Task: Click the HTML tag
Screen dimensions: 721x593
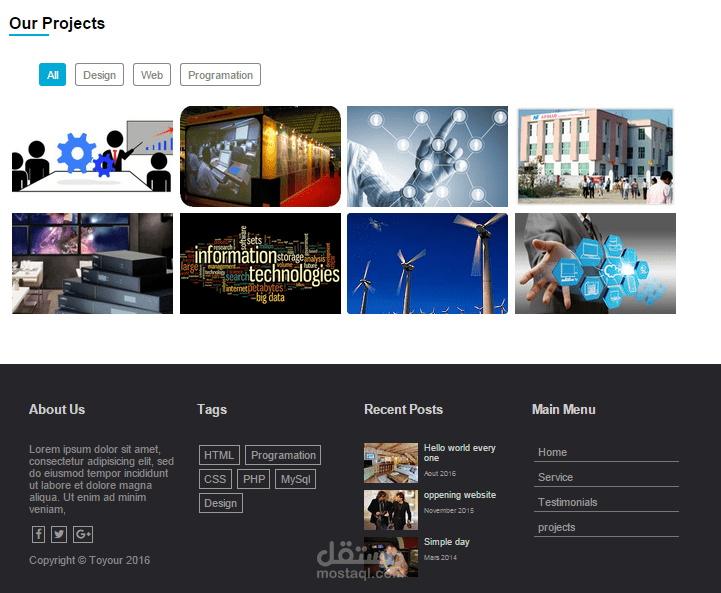Action: [219, 455]
